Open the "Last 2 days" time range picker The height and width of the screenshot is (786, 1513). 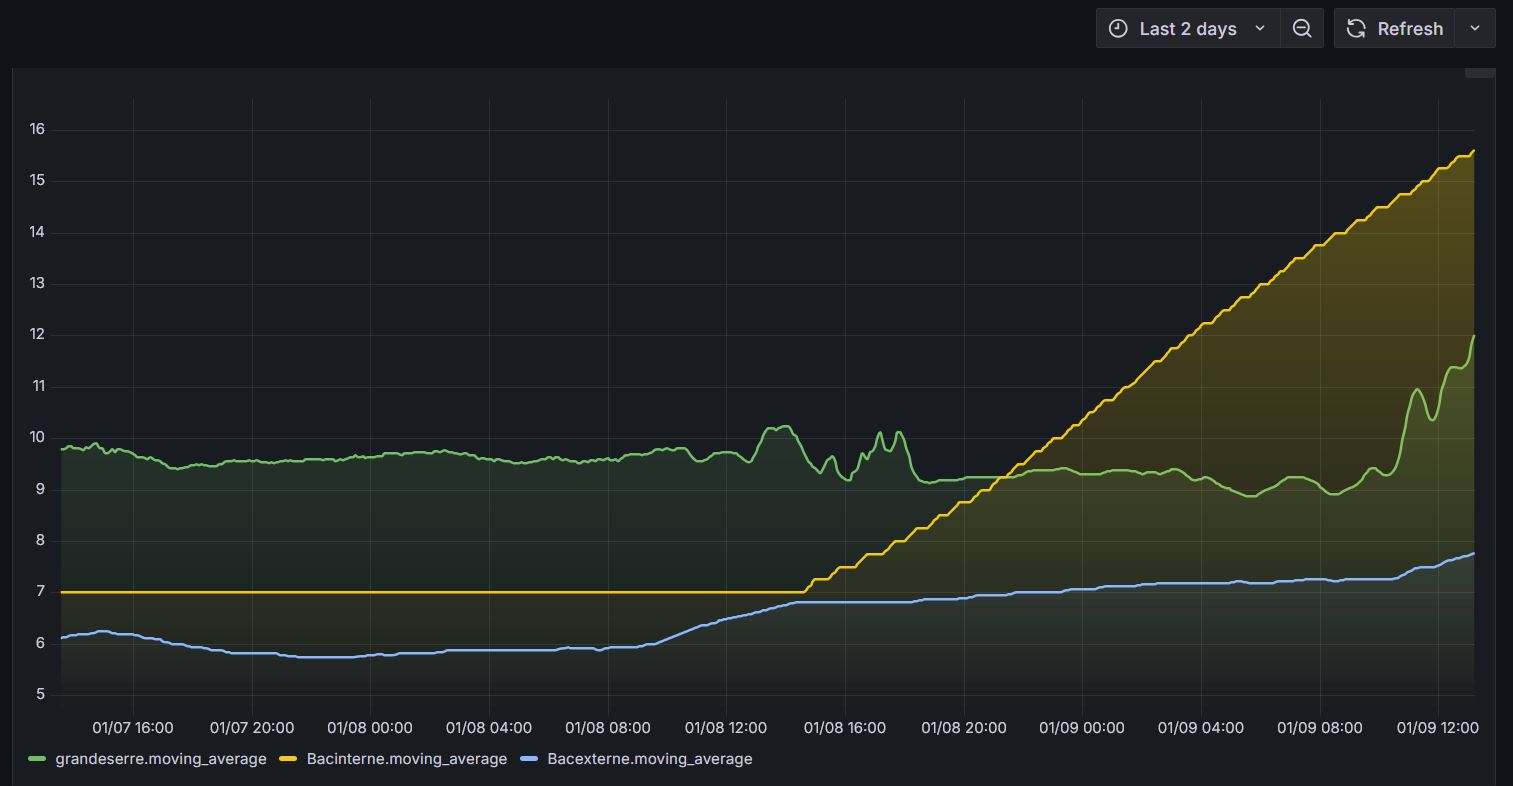(1187, 29)
